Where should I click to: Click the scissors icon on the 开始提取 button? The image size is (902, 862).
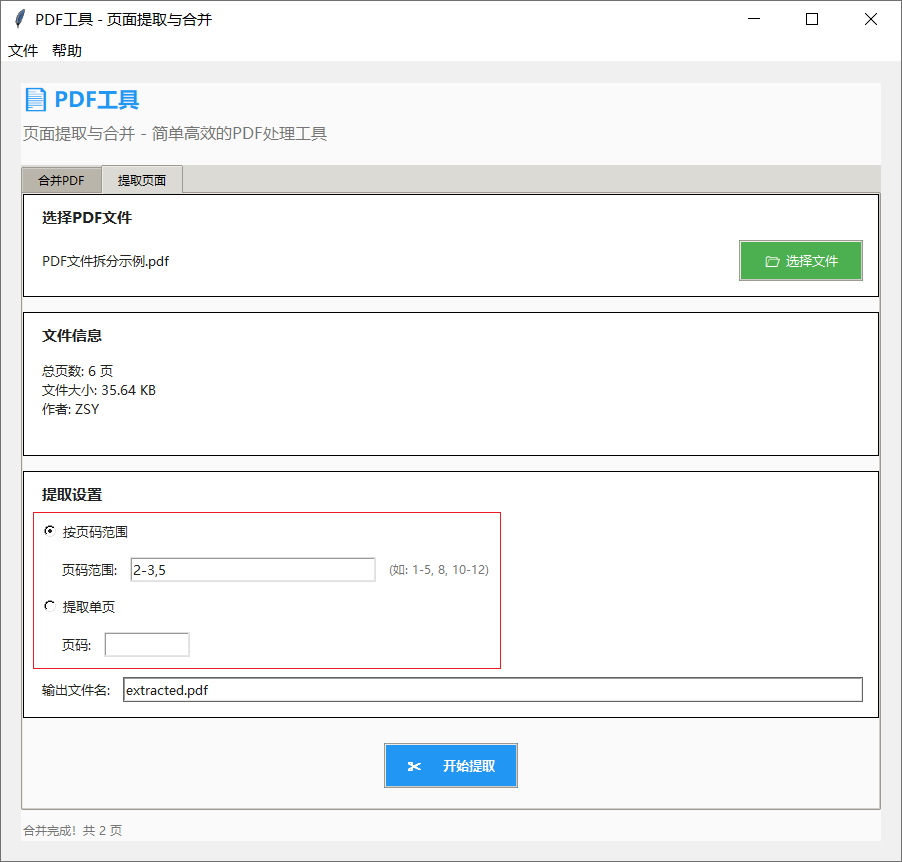pyautogui.click(x=415, y=765)
